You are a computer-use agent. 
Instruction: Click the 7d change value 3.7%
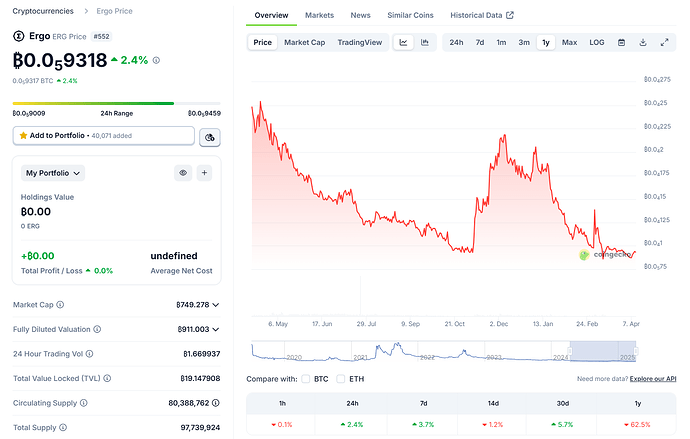(x=423, y=424)
